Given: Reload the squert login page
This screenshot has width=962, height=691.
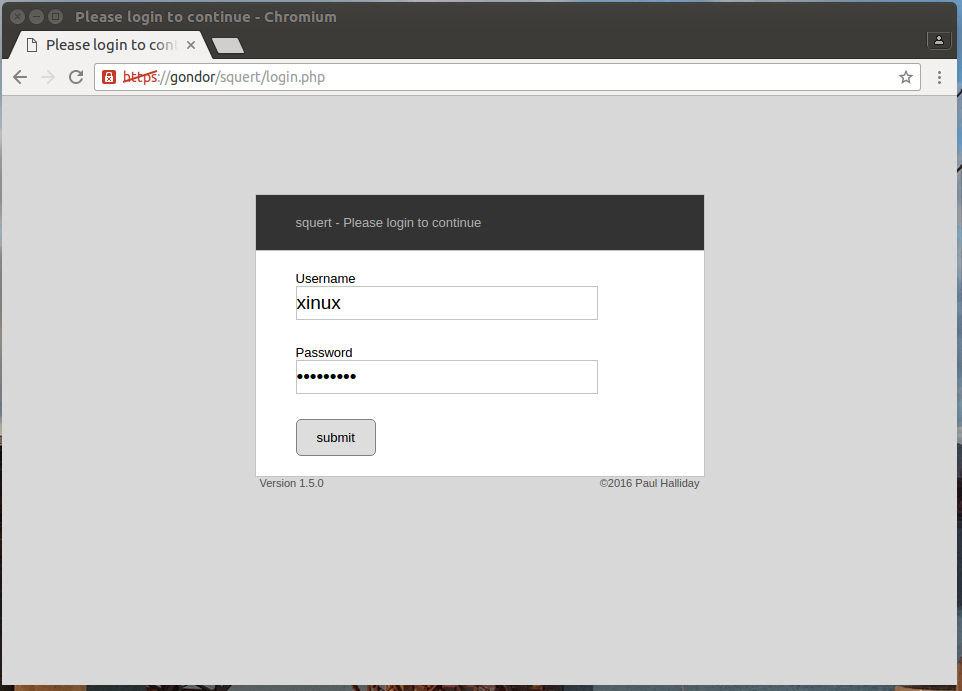Looking at the screenshot, I should tap(76, 77).
